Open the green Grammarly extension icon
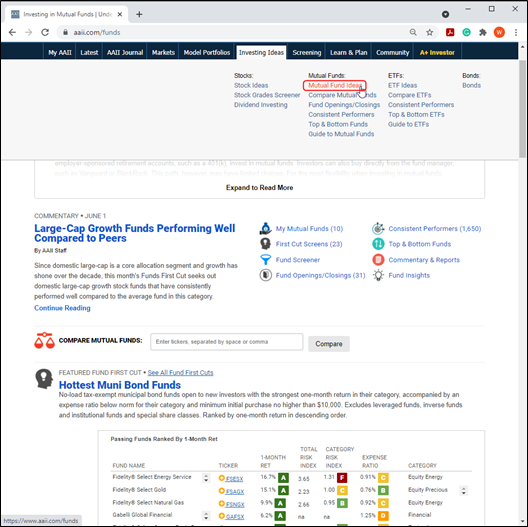 [x=466, y=32]
